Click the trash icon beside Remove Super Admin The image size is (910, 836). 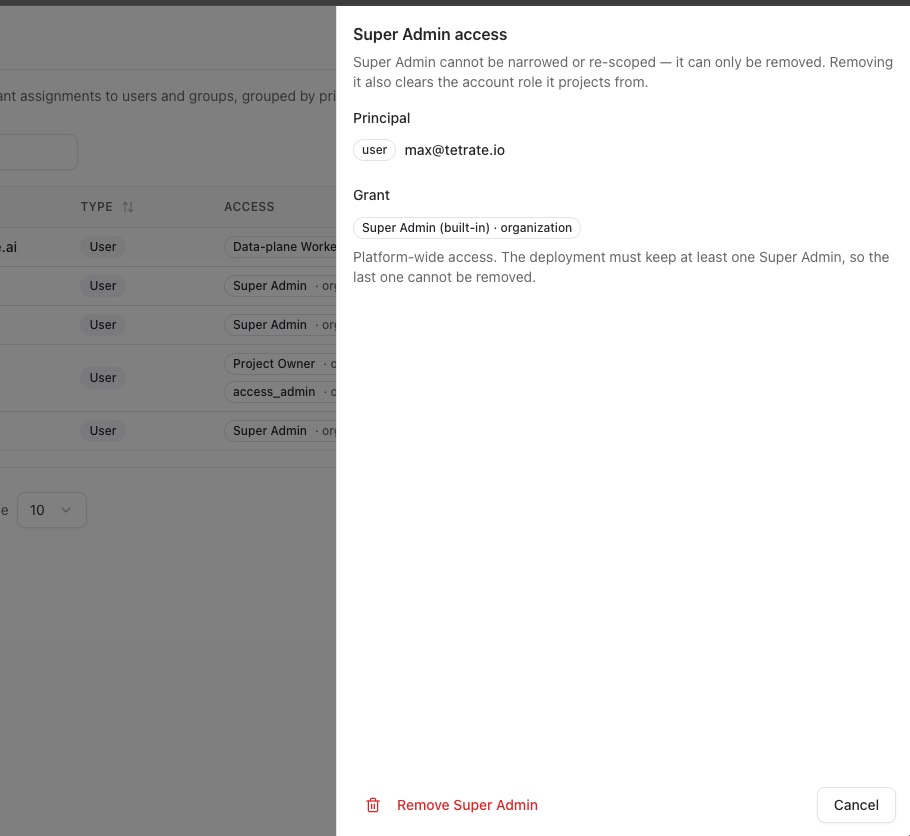click(x=373, y=805)
